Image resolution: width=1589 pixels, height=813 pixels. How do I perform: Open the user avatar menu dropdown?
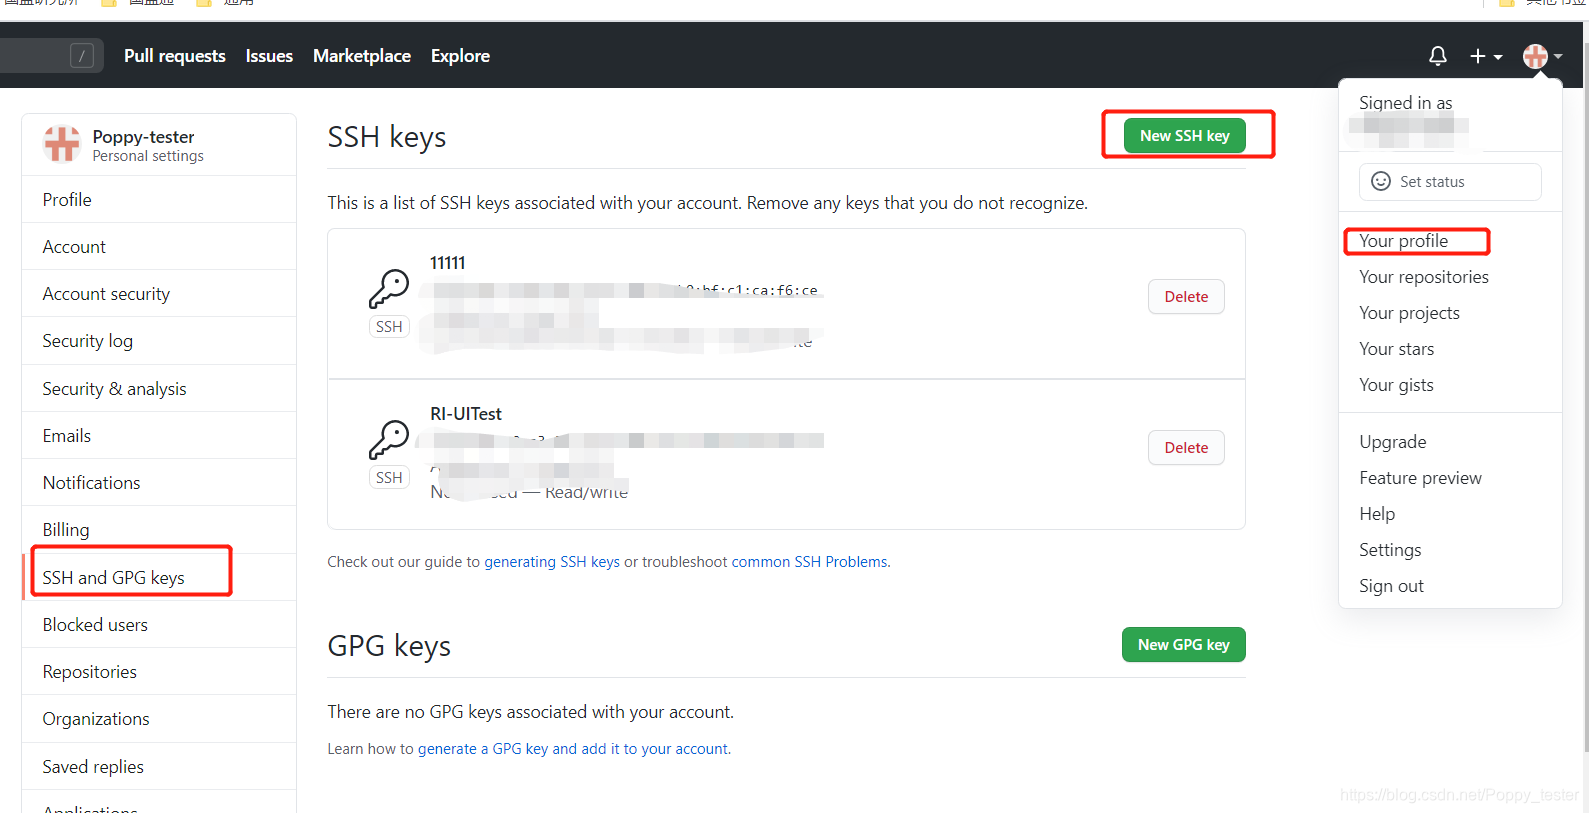[1542, 56]
